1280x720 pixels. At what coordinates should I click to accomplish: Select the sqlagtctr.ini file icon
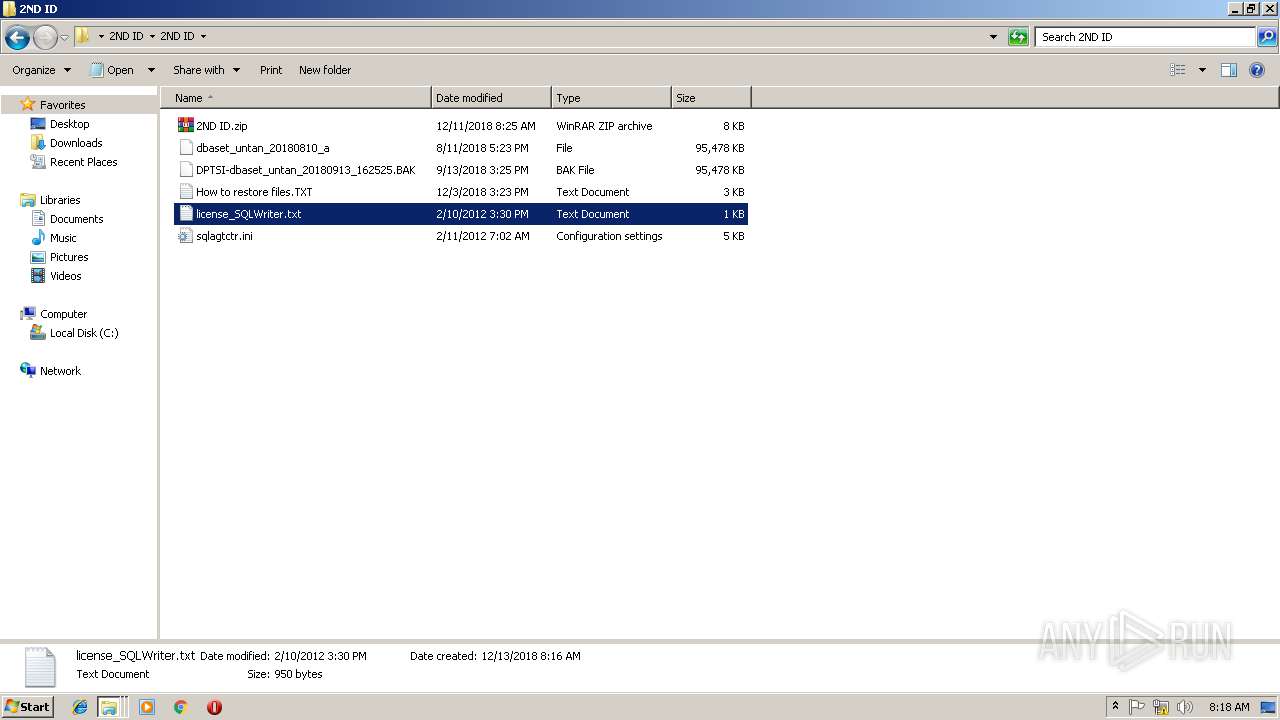coord(185,236)
